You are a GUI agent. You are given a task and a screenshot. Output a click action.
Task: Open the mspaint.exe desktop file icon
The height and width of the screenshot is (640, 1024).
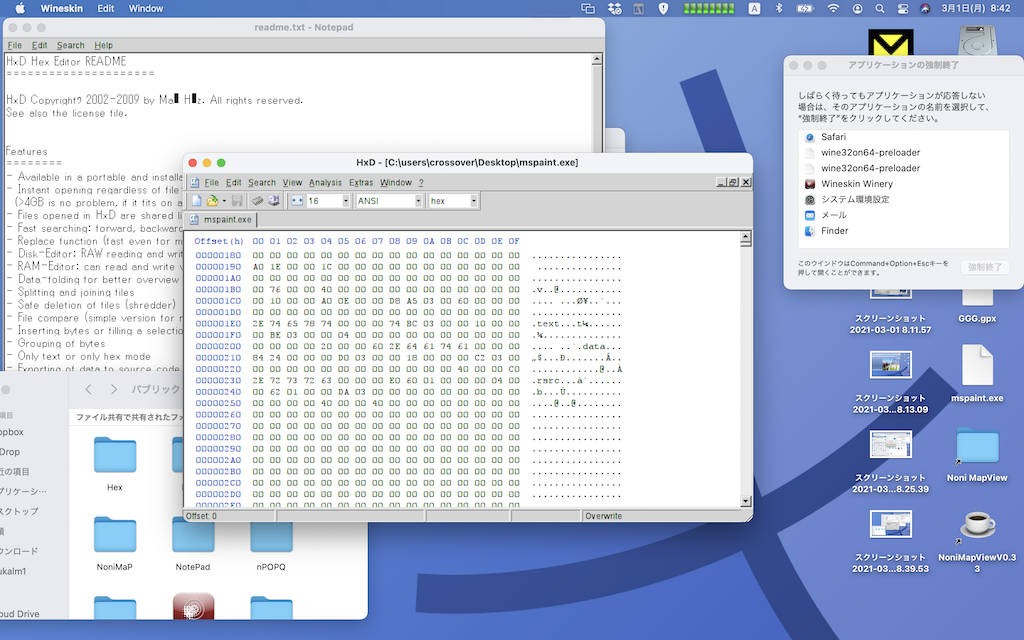click(x=977, y=366)
